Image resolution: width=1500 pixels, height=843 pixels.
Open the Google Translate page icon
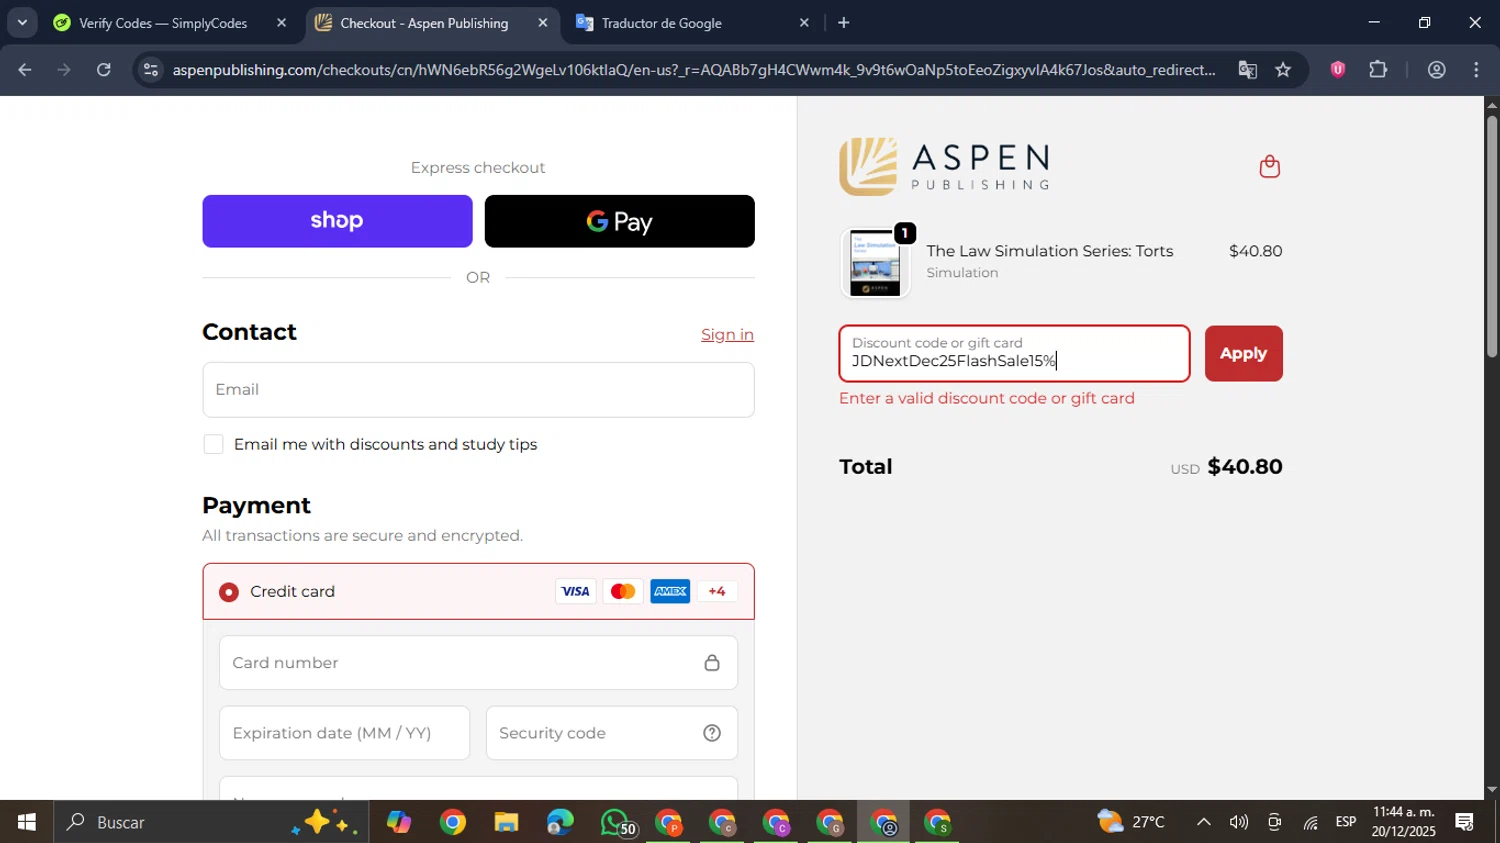[1247, 70]
